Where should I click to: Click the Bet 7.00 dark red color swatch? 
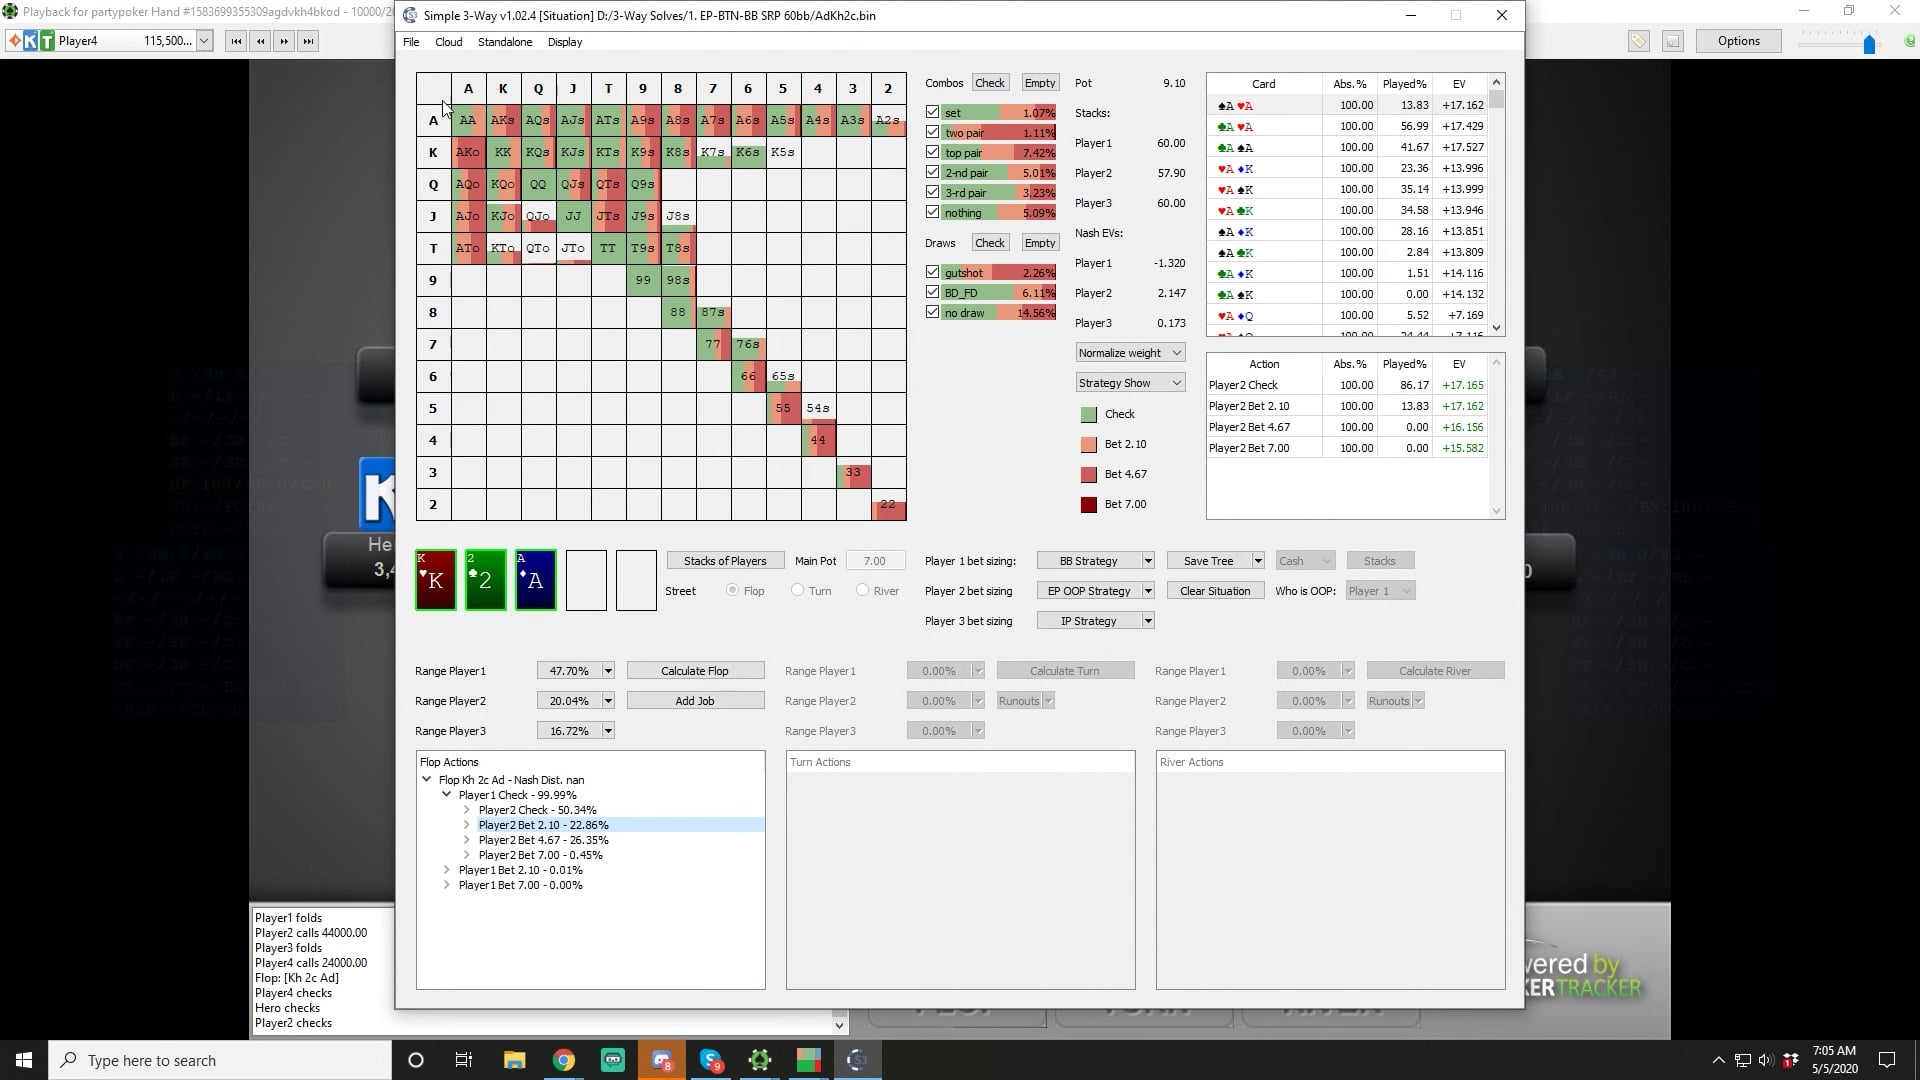click(x=1088, y=504)
